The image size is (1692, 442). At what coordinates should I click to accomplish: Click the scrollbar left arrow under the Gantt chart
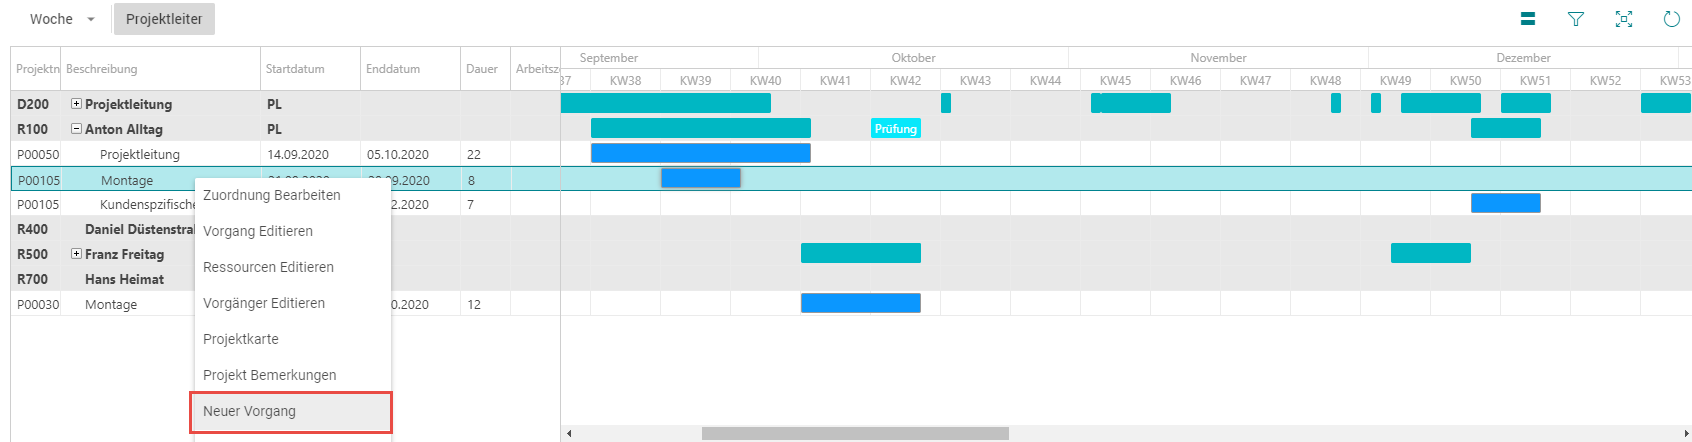click(x=569, y=433)
